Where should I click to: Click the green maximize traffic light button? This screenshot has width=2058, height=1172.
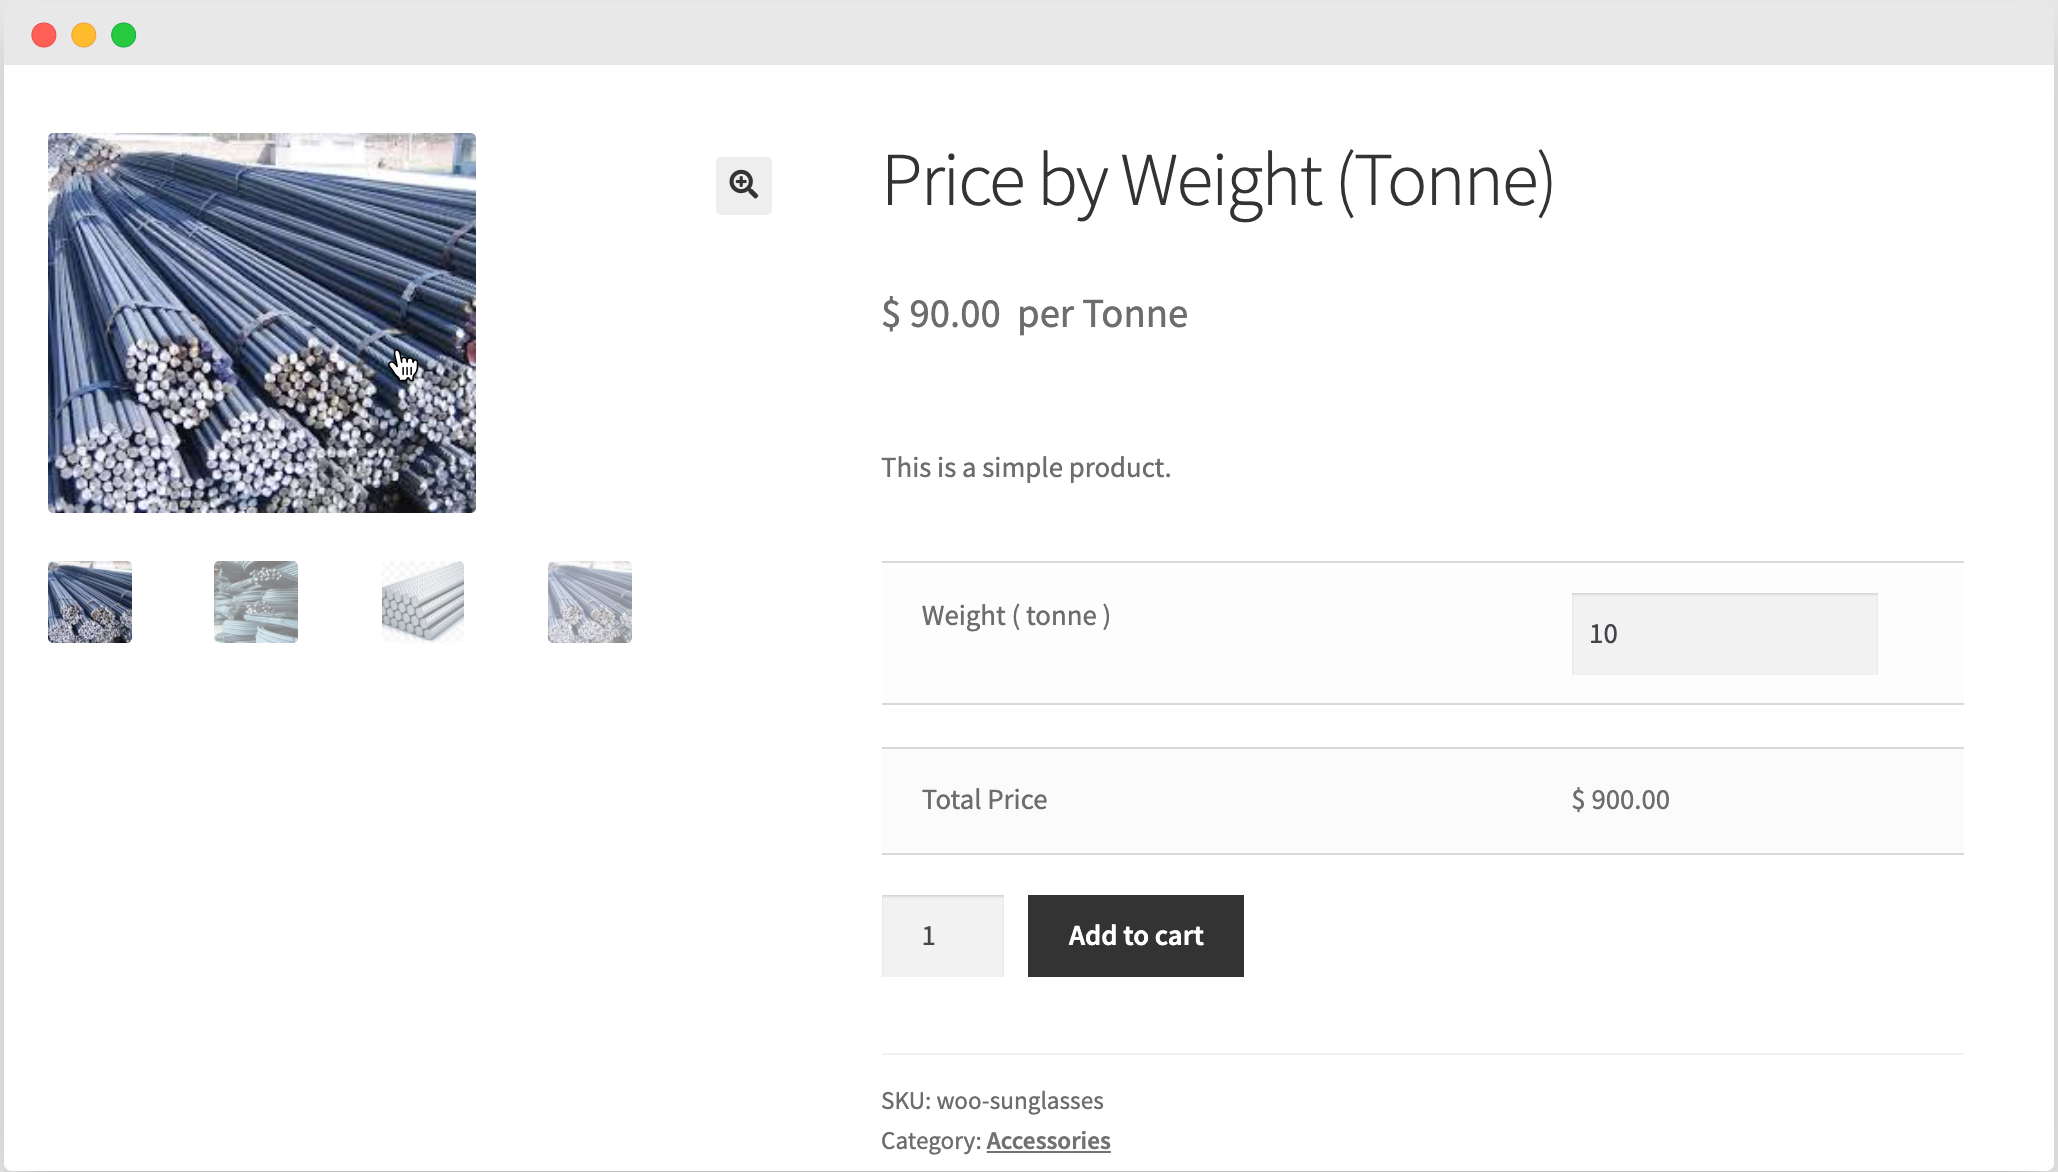(x=123, y=34)
